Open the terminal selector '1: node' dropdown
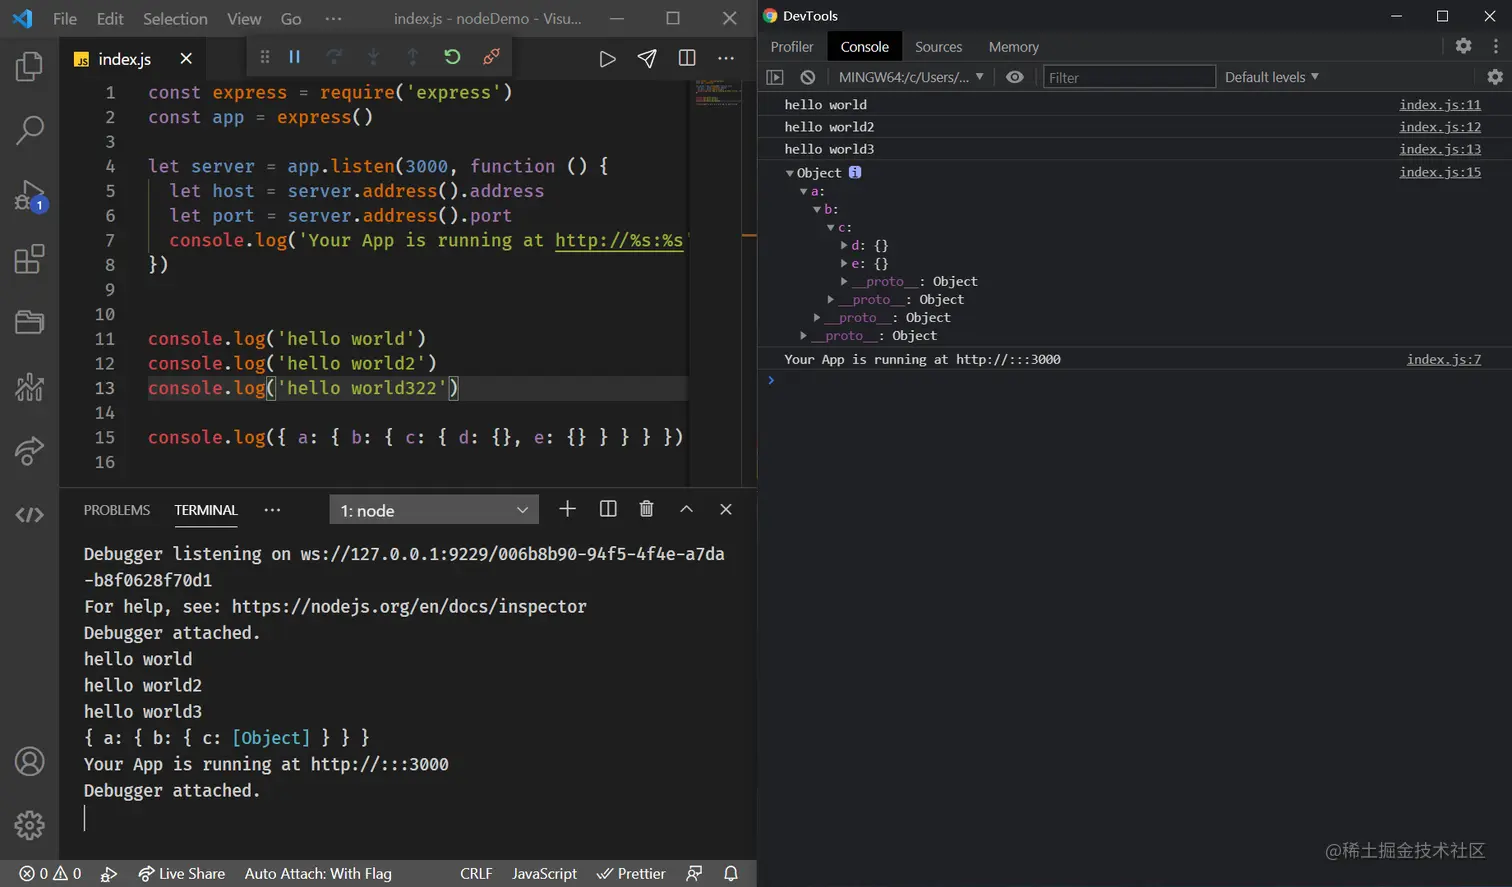Viewport: 1512px width, 887px height. tap(434, 510)
